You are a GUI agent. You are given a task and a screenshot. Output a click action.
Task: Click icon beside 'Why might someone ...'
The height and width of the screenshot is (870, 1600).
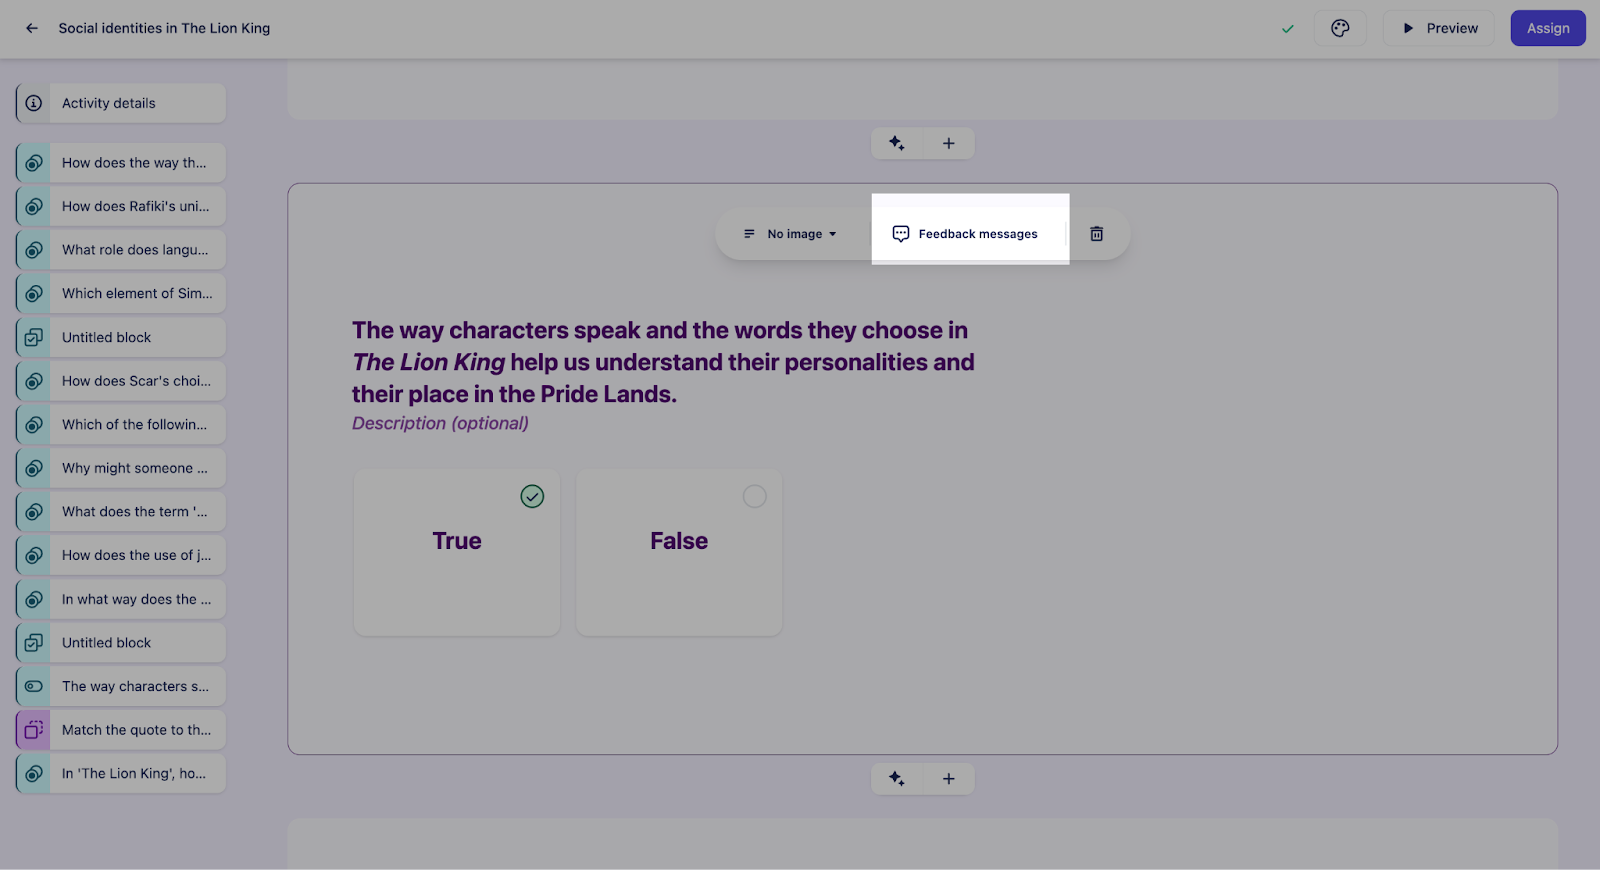pos(34,468)
